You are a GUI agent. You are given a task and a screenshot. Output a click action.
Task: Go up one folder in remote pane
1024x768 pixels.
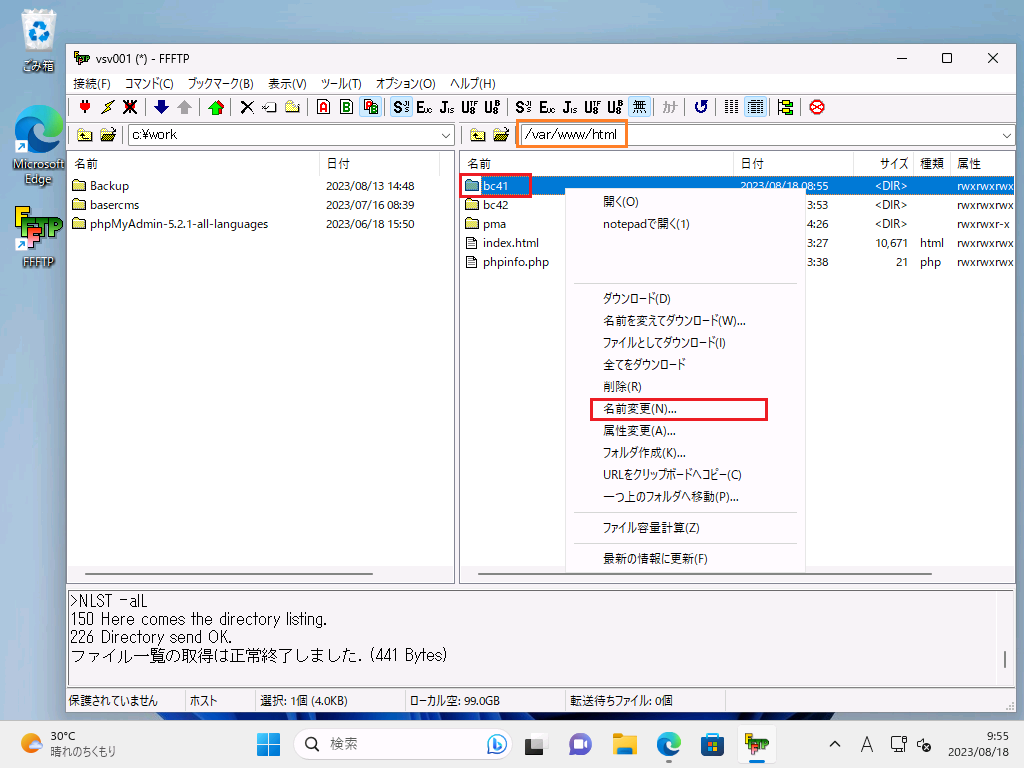click(478, 135)
